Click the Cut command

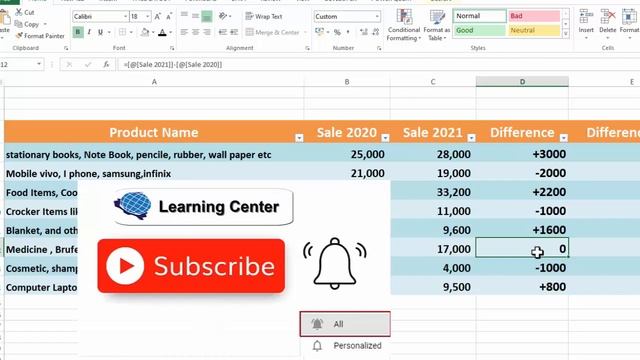coord(25,12)
